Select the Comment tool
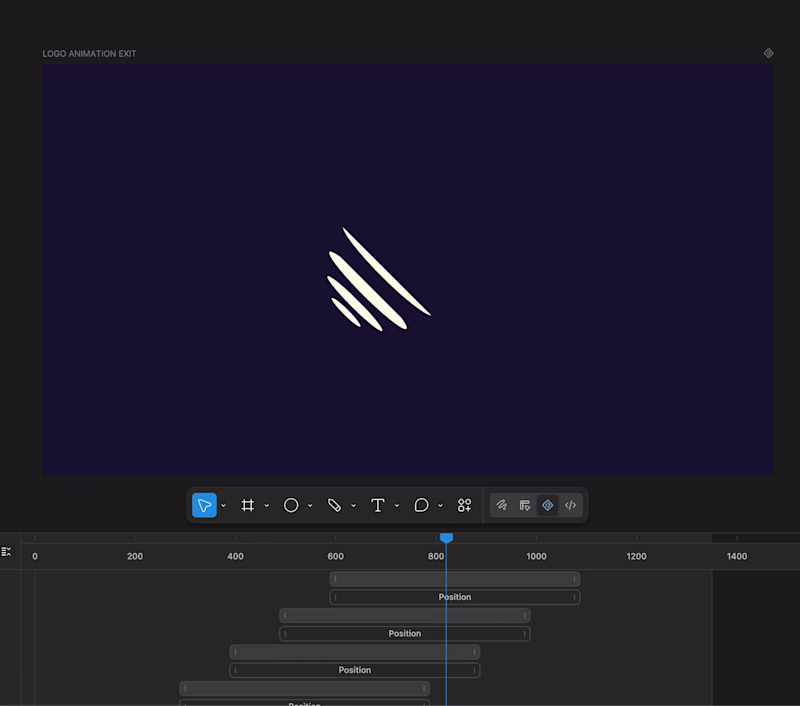The image size is (800, 706). click(x=421, y=505)
